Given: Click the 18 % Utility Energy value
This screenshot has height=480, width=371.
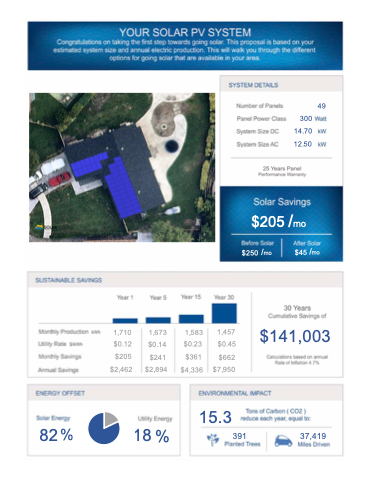Looking at the screenshot, I should pyautogui.click(x=151, y=436).
